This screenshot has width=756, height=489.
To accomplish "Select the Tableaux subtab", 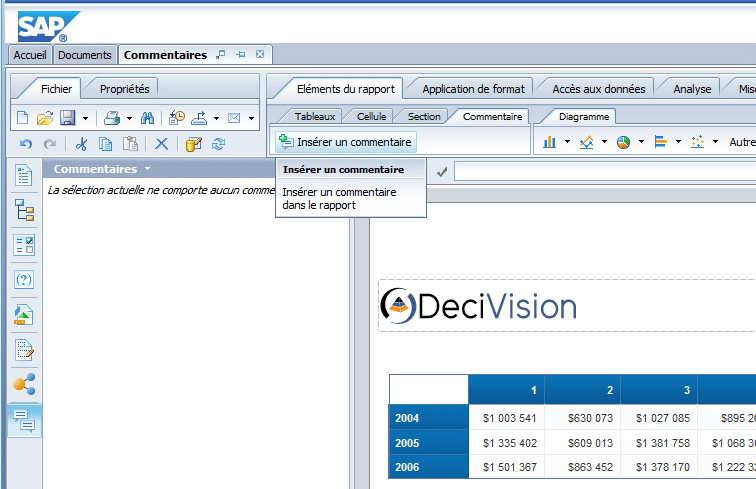I will click(x=315, y=116).
